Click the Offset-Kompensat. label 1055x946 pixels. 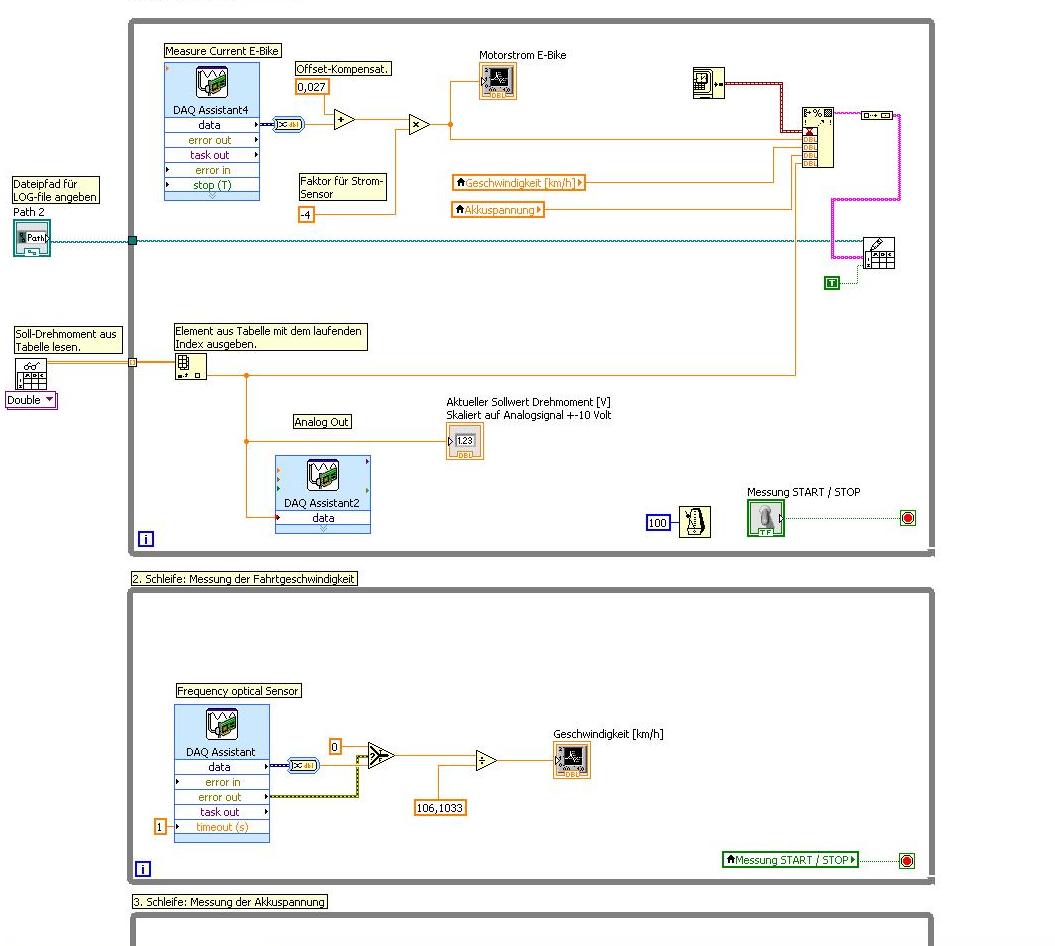coord(343,69)
